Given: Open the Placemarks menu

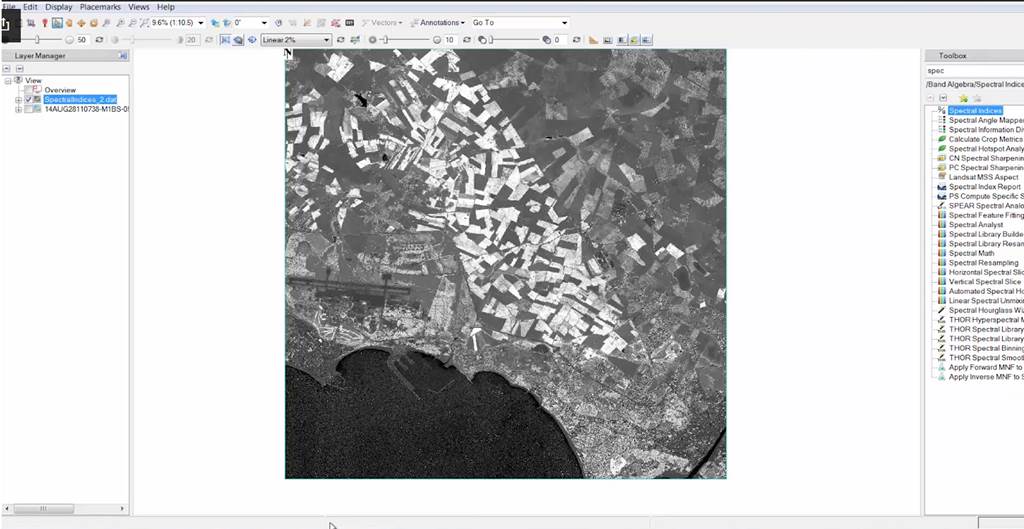Looking at the screenshot, I should [101, 7].
